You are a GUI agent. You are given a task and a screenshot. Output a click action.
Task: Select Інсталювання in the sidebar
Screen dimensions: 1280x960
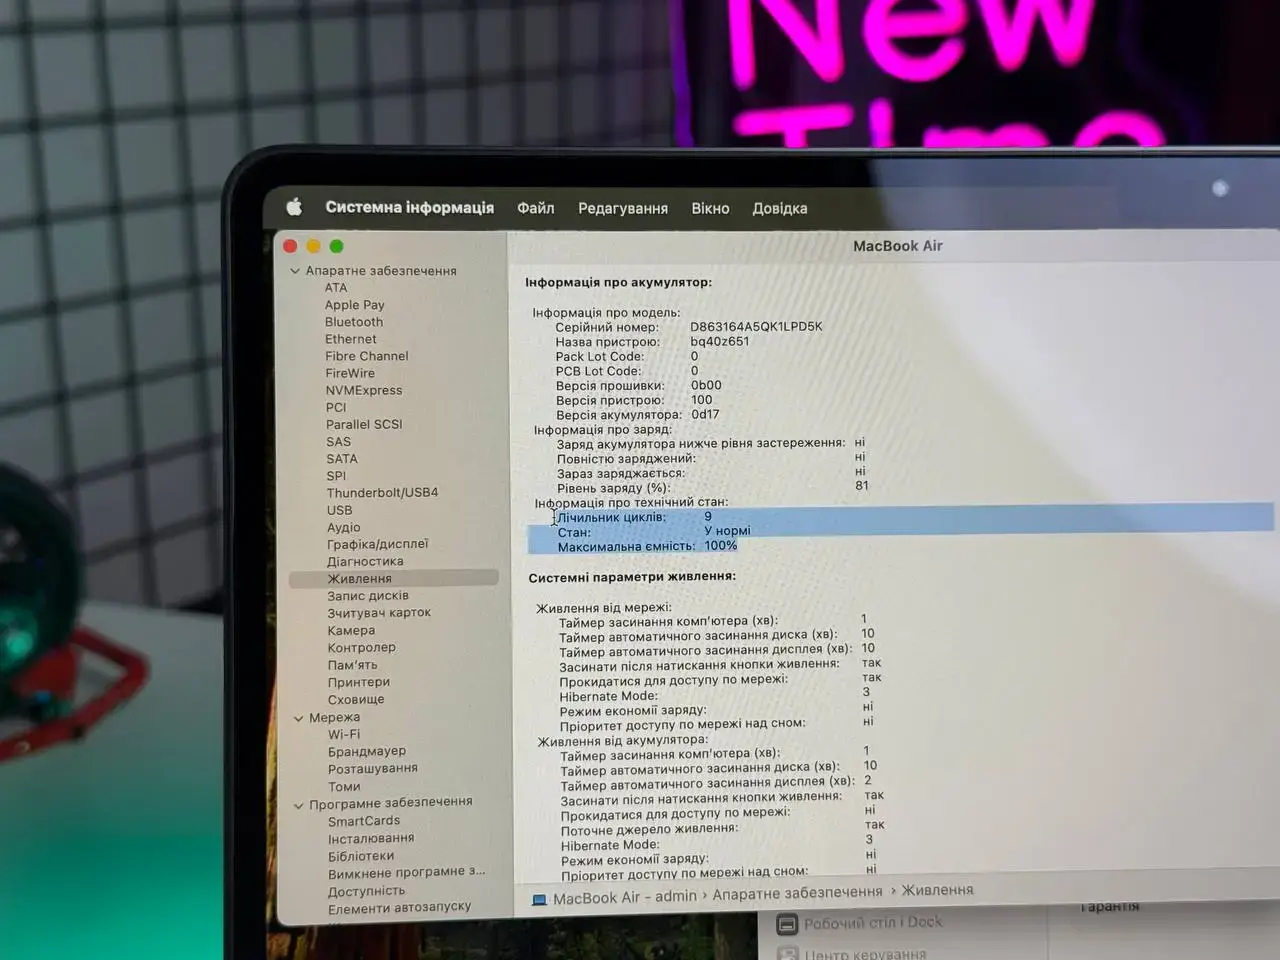(371, 839)
